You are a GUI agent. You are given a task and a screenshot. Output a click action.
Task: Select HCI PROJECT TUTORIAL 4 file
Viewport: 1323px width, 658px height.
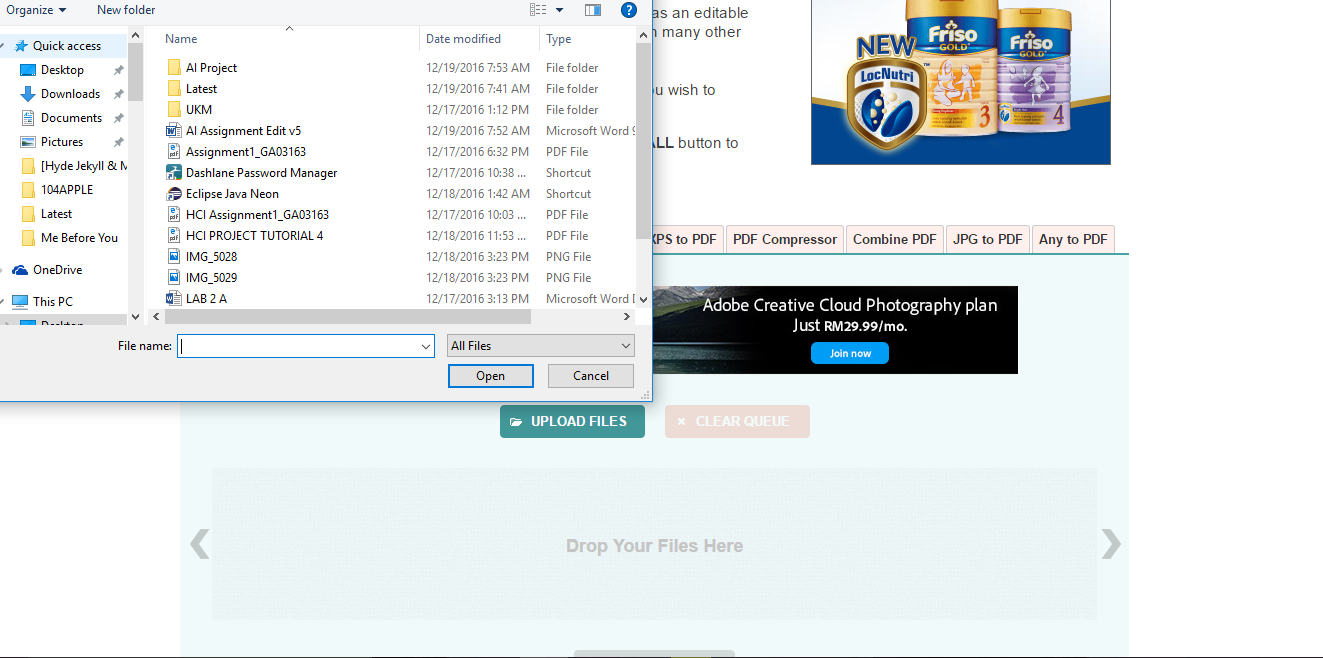254,236
